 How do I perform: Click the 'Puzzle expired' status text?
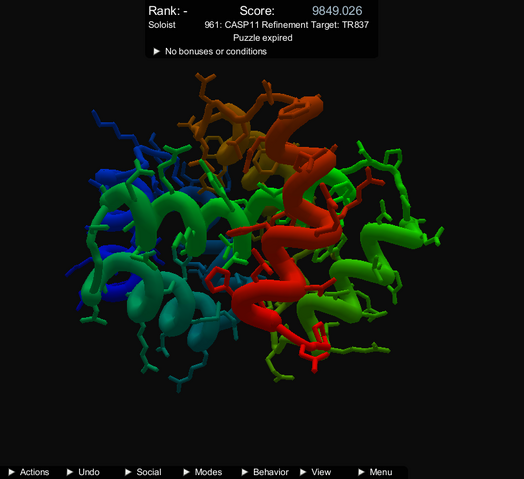click(x=263, y=38)
